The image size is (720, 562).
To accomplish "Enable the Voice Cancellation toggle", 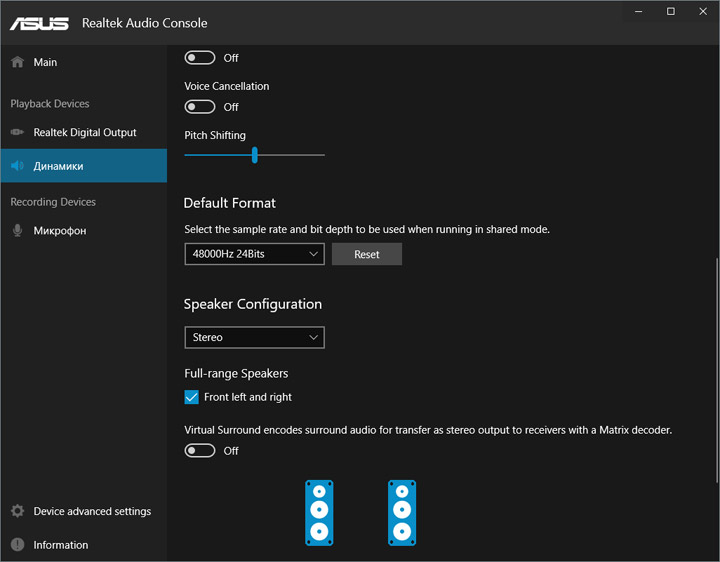I will [x=200, y=107].
